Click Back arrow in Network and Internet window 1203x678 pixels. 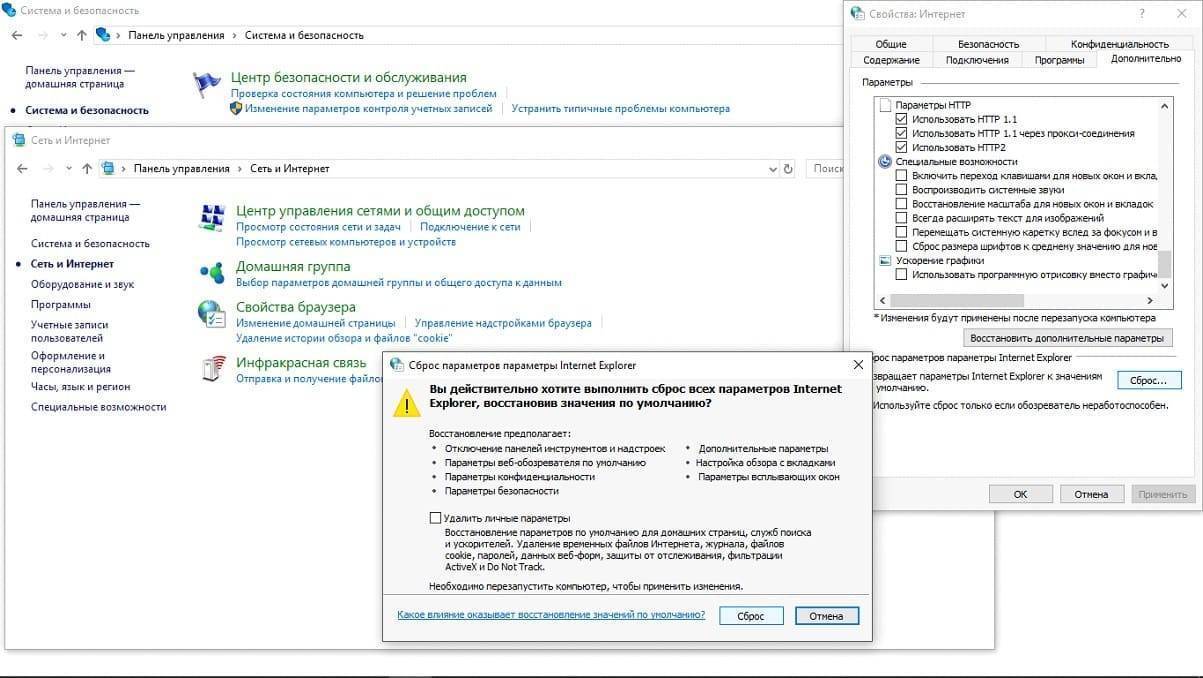23,169
